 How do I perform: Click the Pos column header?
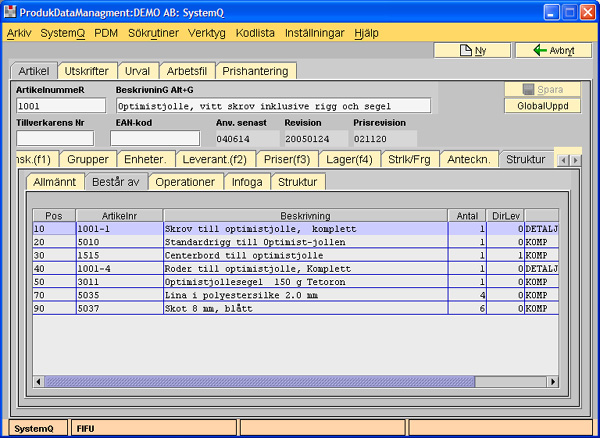(54, 216)
